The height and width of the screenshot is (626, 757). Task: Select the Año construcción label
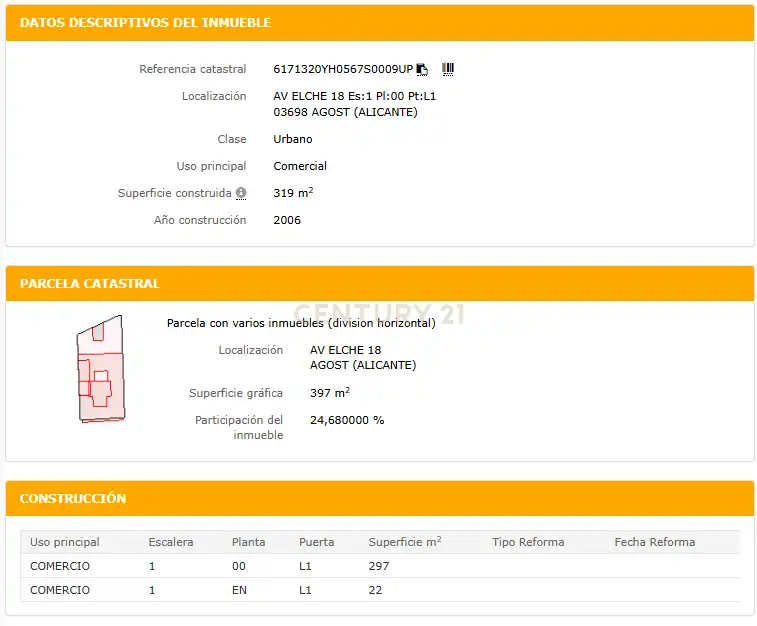[200, 220]
